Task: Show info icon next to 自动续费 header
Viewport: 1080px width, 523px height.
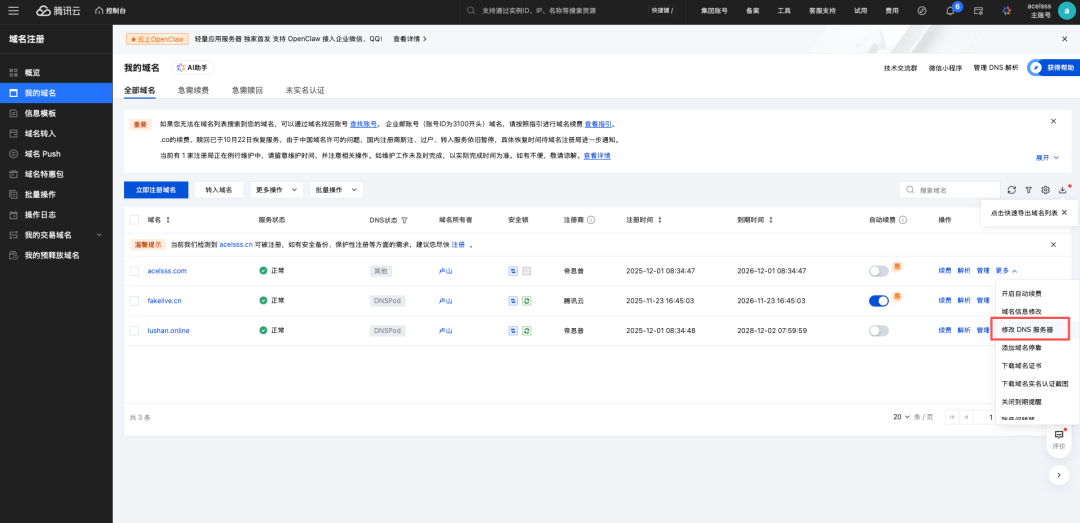Action: [902, 220]
